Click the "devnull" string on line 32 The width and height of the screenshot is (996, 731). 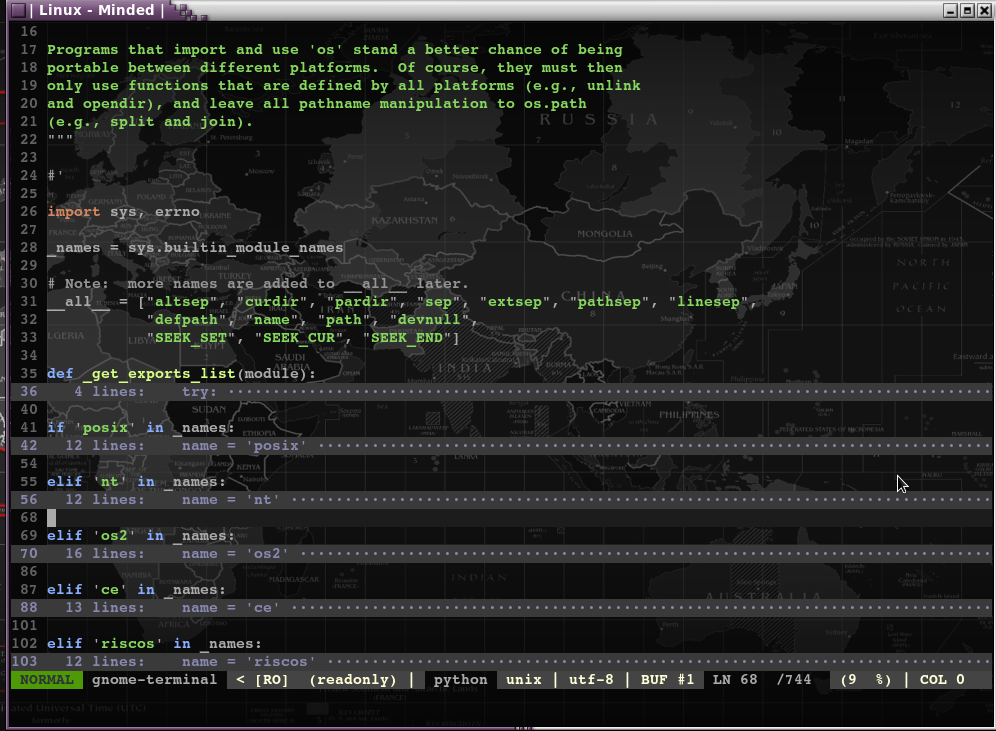[429, 319]
